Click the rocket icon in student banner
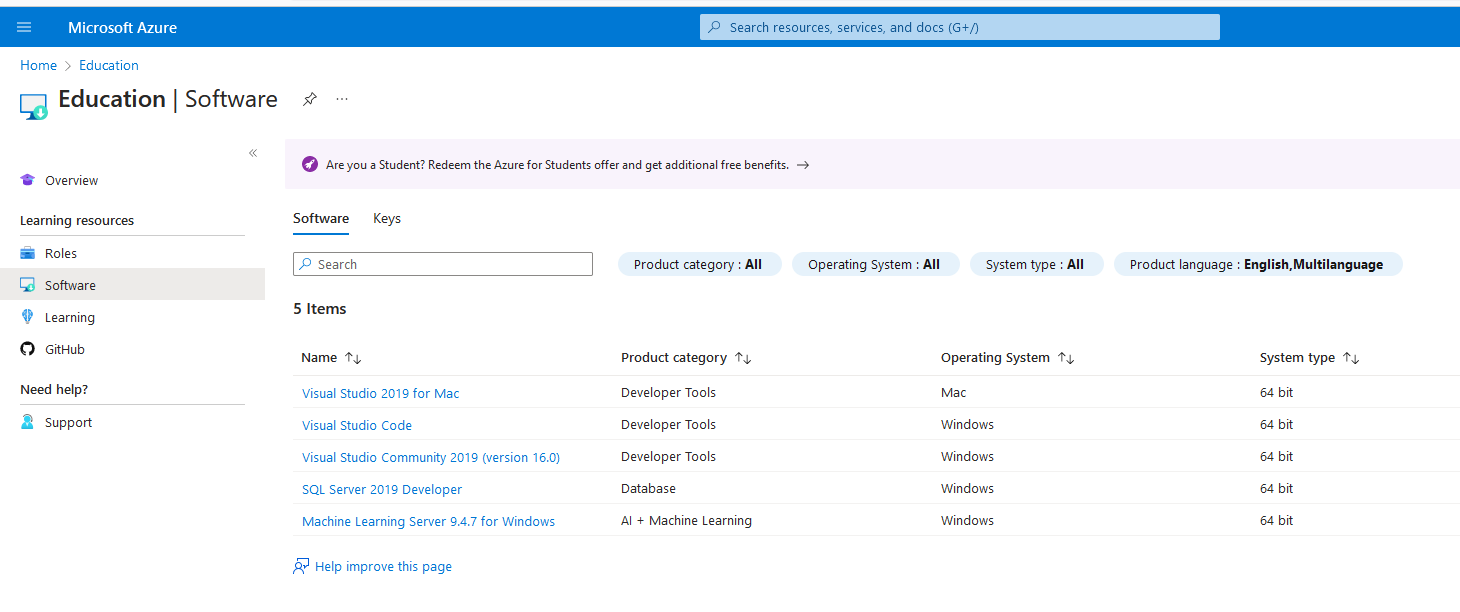This screenshot has width=1460, height=612. (310, 165)
